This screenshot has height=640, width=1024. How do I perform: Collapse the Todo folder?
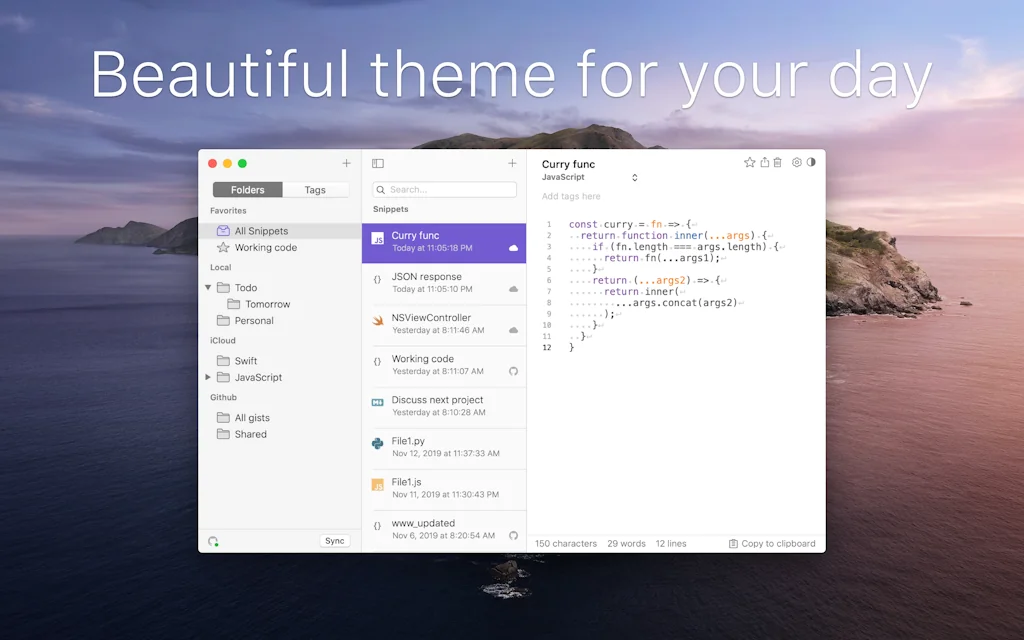208,288
